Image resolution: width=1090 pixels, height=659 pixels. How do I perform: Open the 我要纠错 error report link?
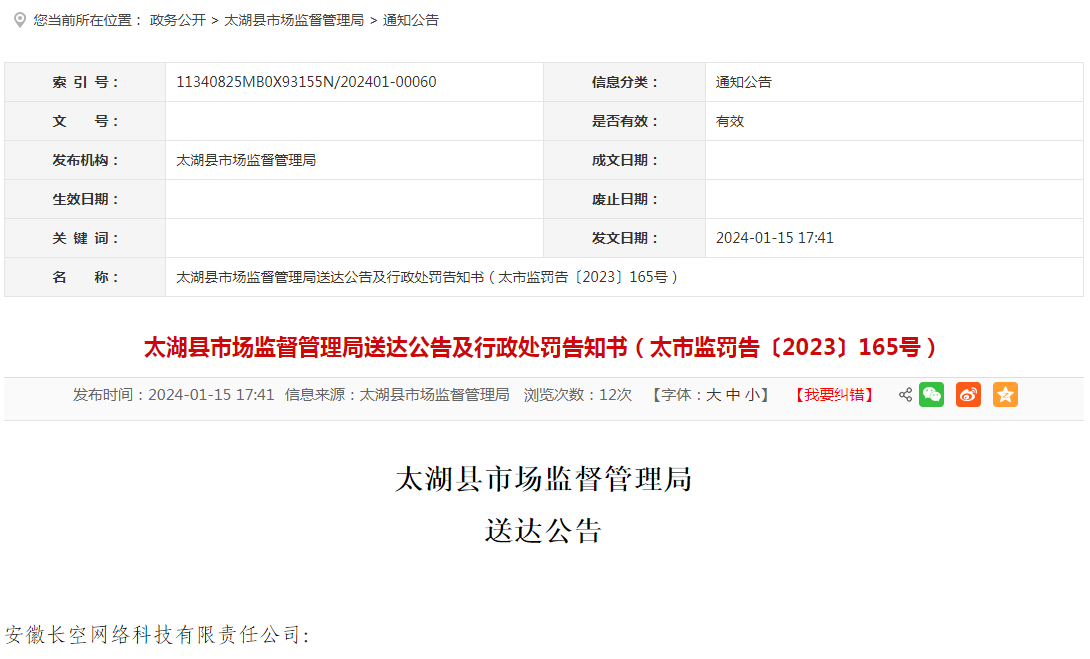tap(834, 395)
